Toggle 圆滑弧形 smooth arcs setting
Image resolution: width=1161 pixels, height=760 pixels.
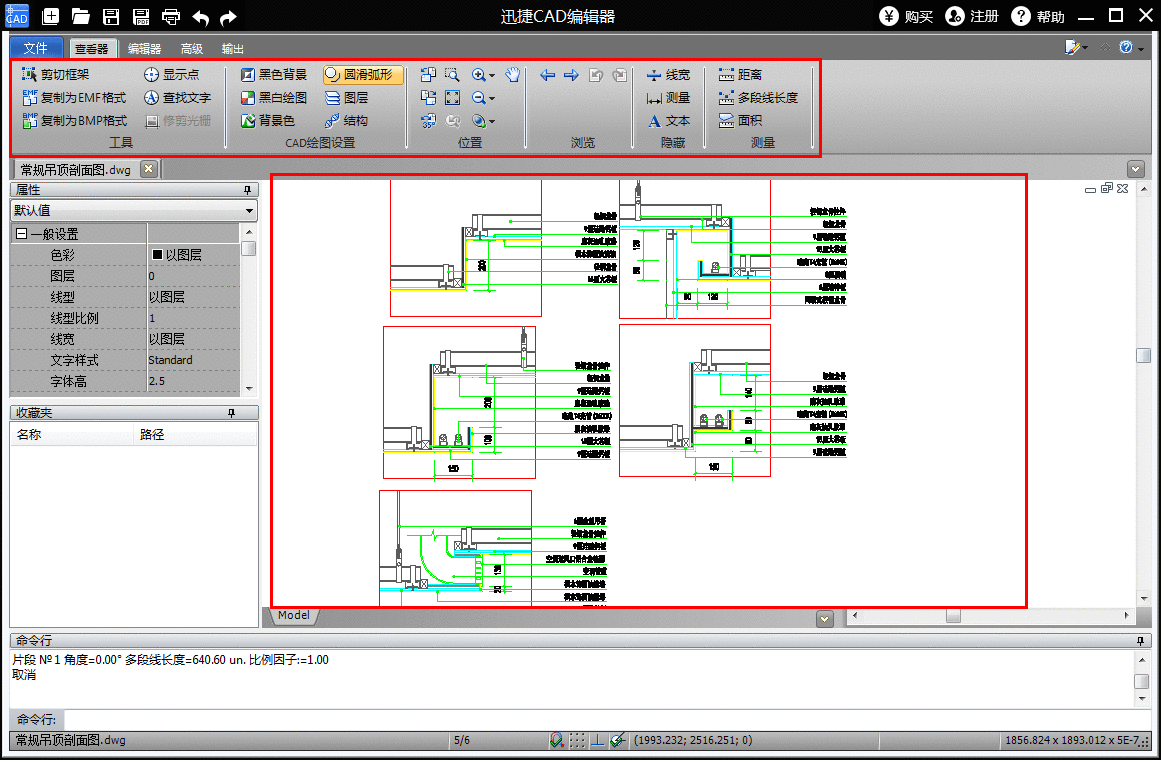click(x=362, y=74)
